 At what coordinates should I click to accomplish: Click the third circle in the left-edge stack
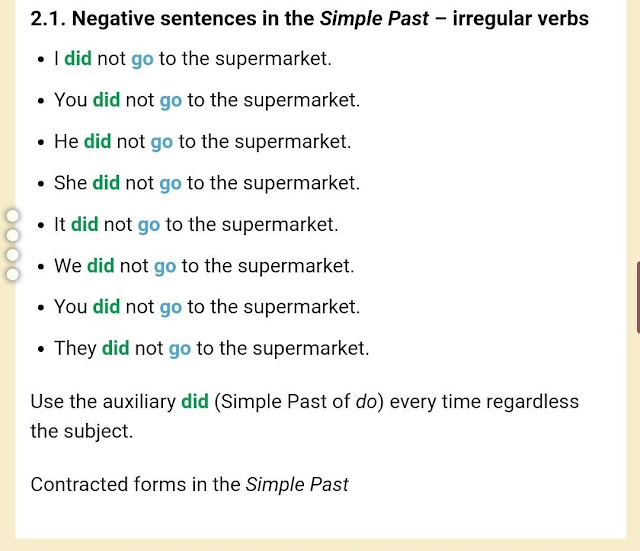(x=13, y=255)
